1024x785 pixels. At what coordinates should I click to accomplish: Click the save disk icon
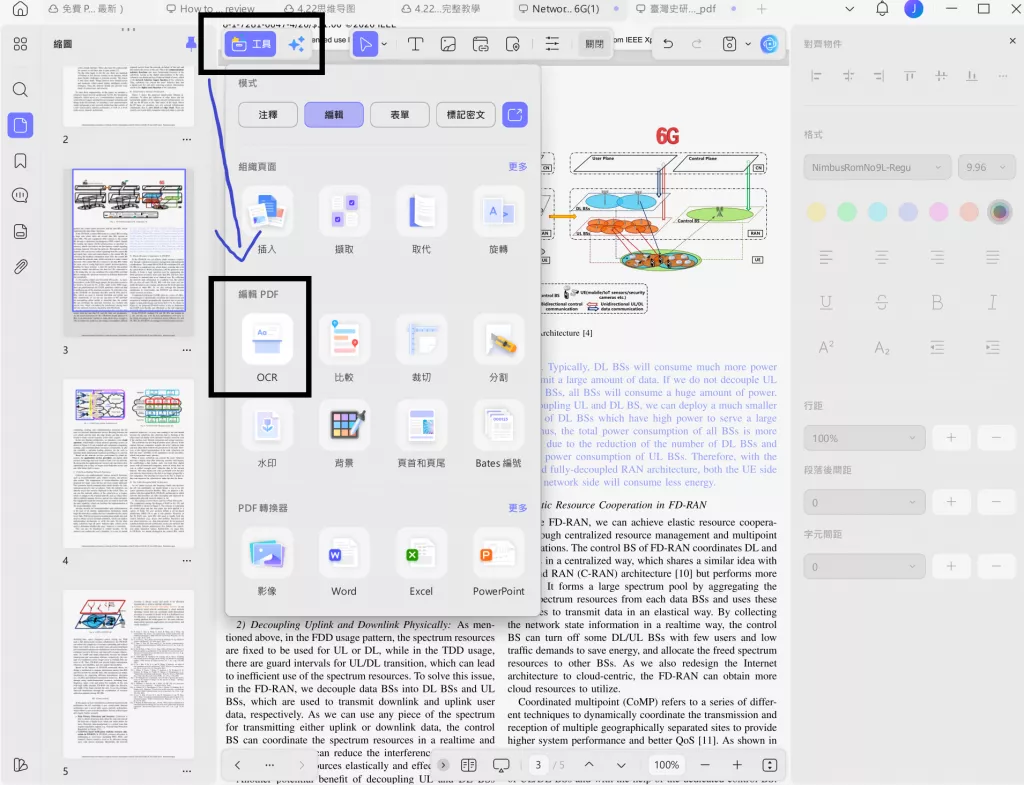729,44
